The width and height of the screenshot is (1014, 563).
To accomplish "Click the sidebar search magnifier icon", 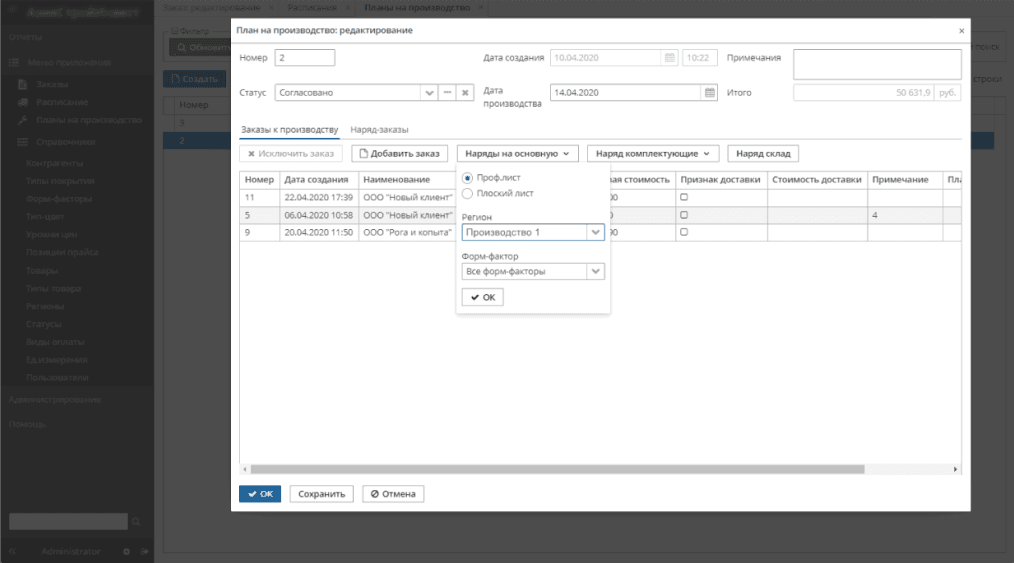I will pos(136,522).
